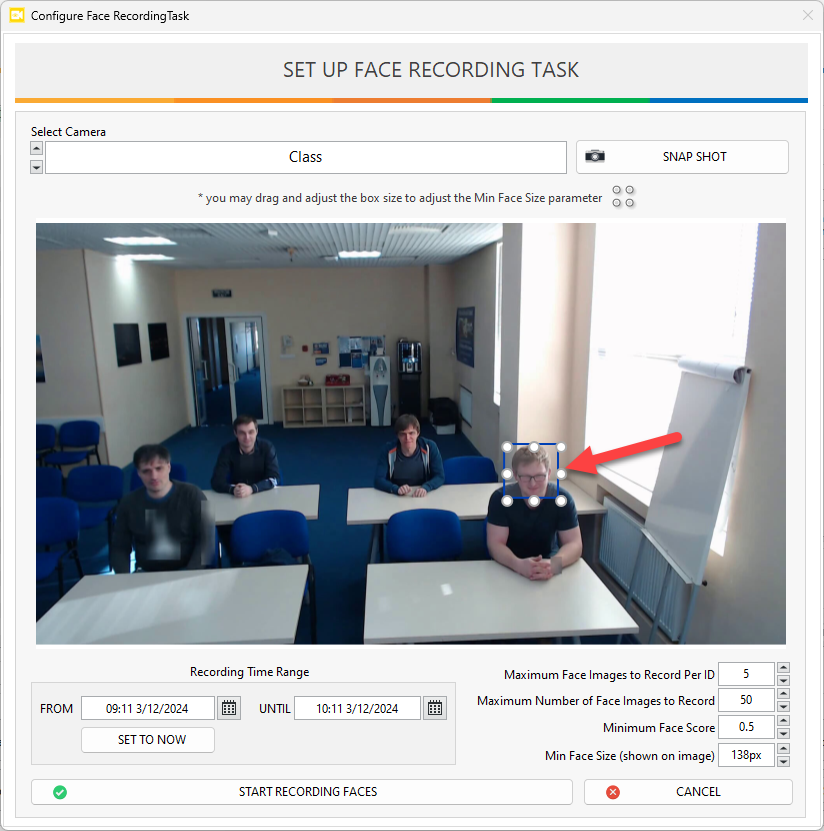Open the FROM date calendar picker

tap(229, 708)
